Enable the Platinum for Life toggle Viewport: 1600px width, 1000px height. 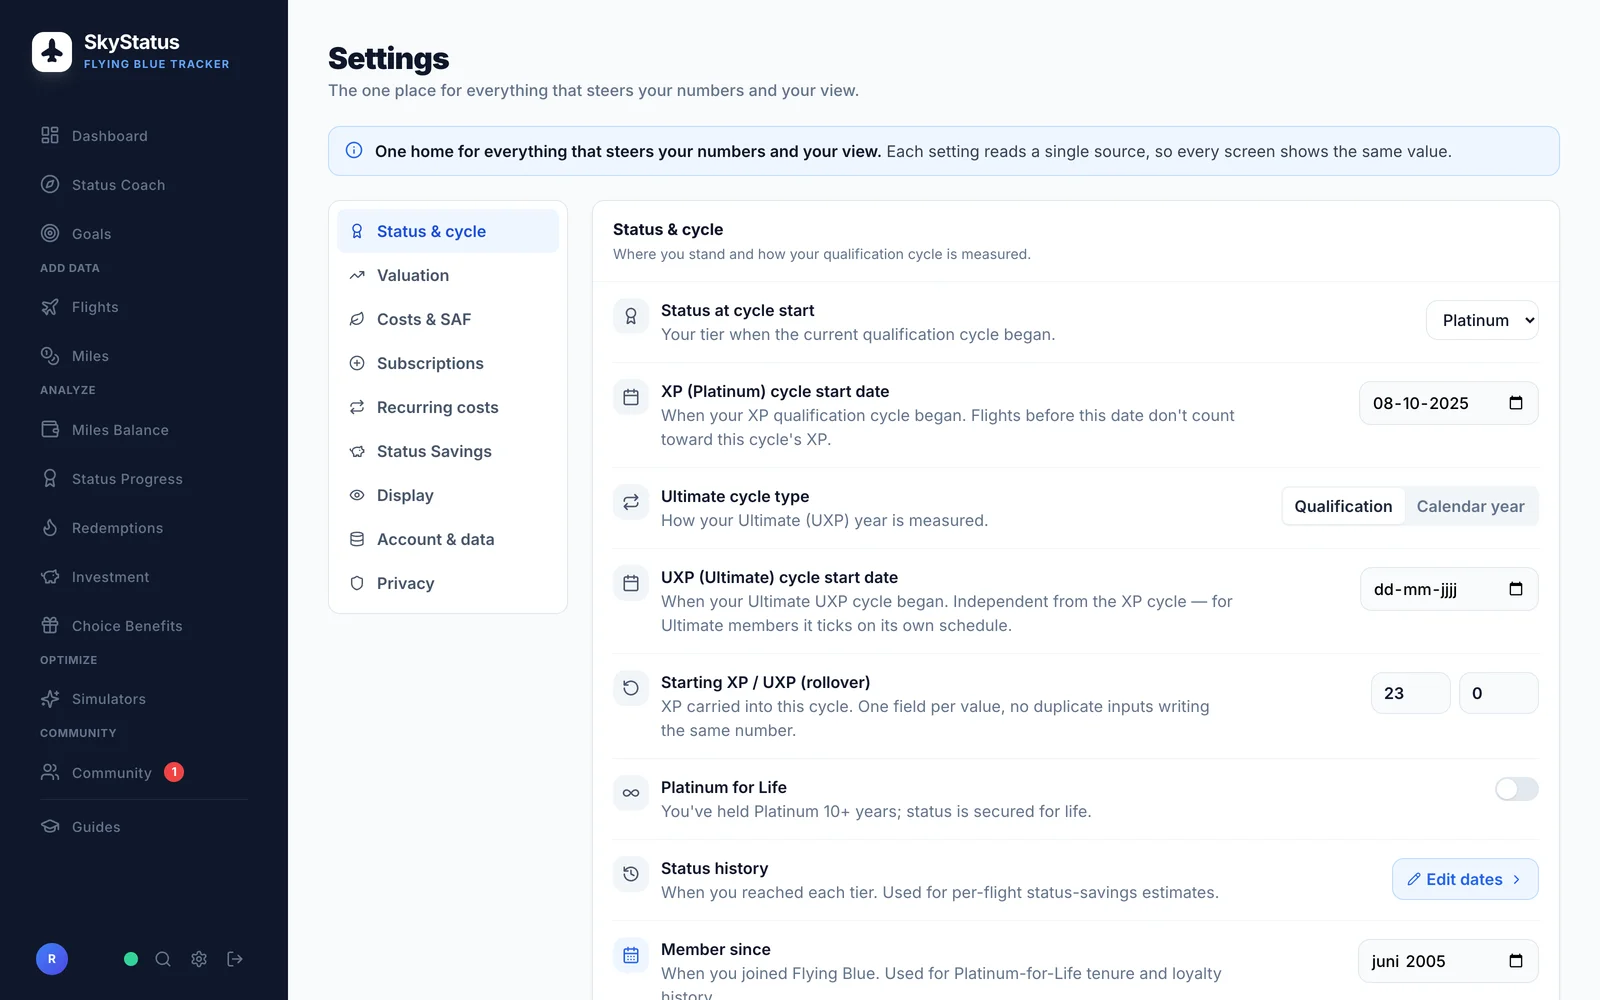pos(1516,789)
